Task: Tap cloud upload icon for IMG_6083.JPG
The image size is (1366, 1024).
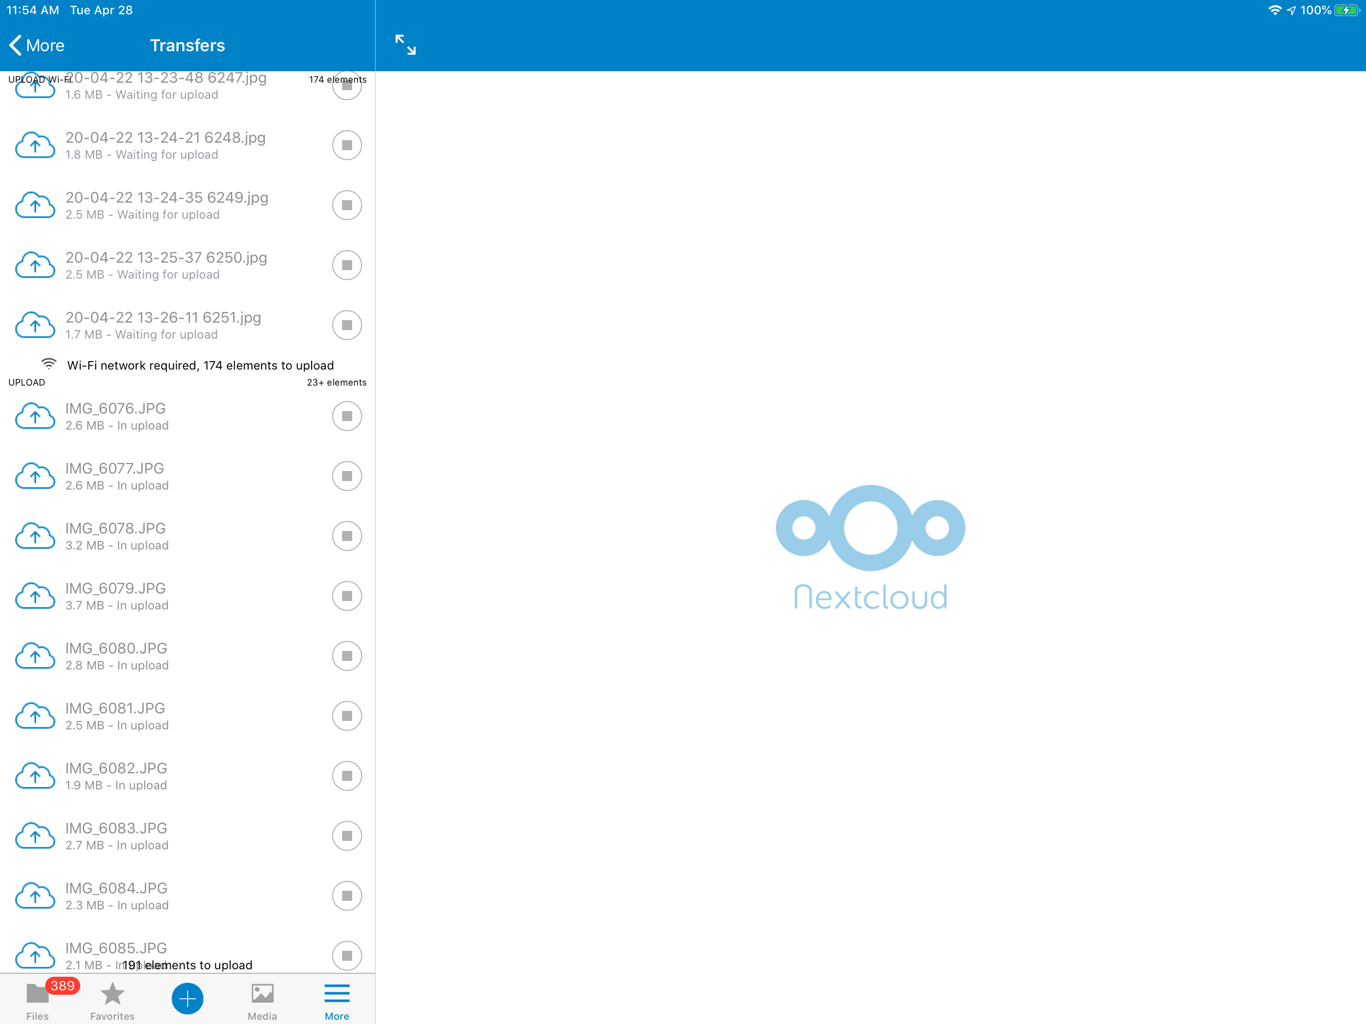Action: pyautogui.click(x=35, y=836)
